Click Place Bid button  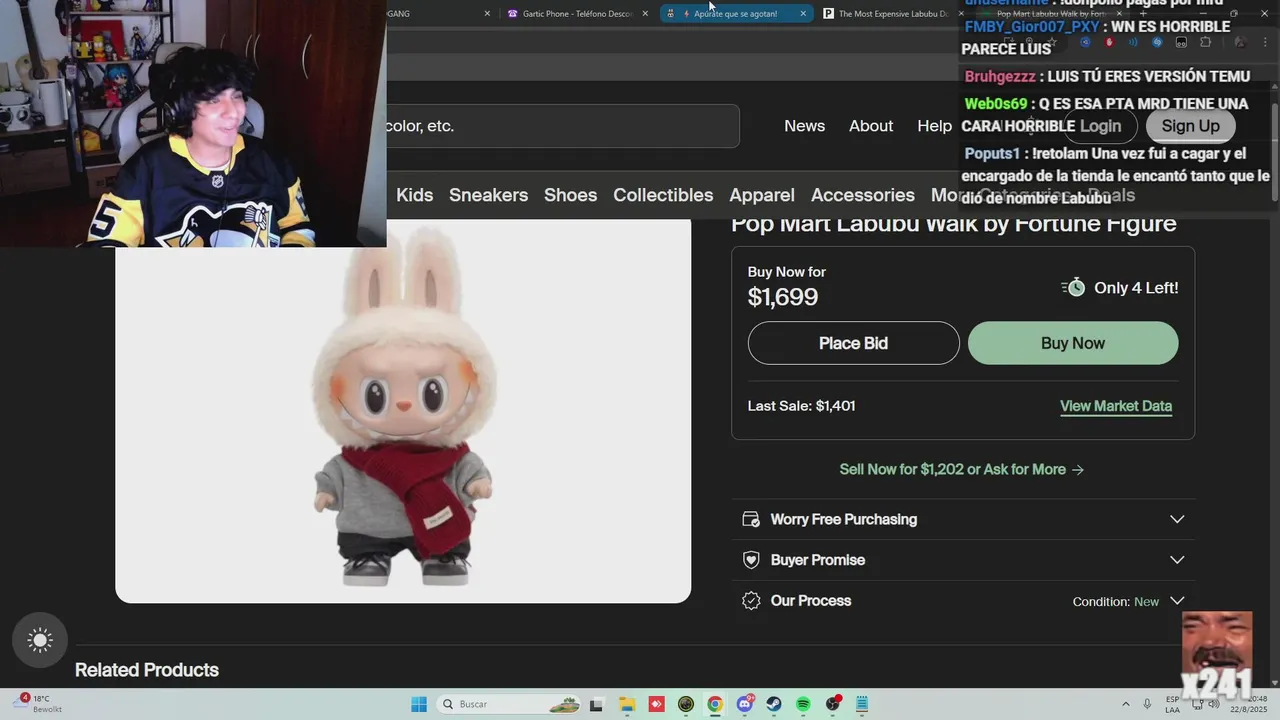[x=853, y=343]
